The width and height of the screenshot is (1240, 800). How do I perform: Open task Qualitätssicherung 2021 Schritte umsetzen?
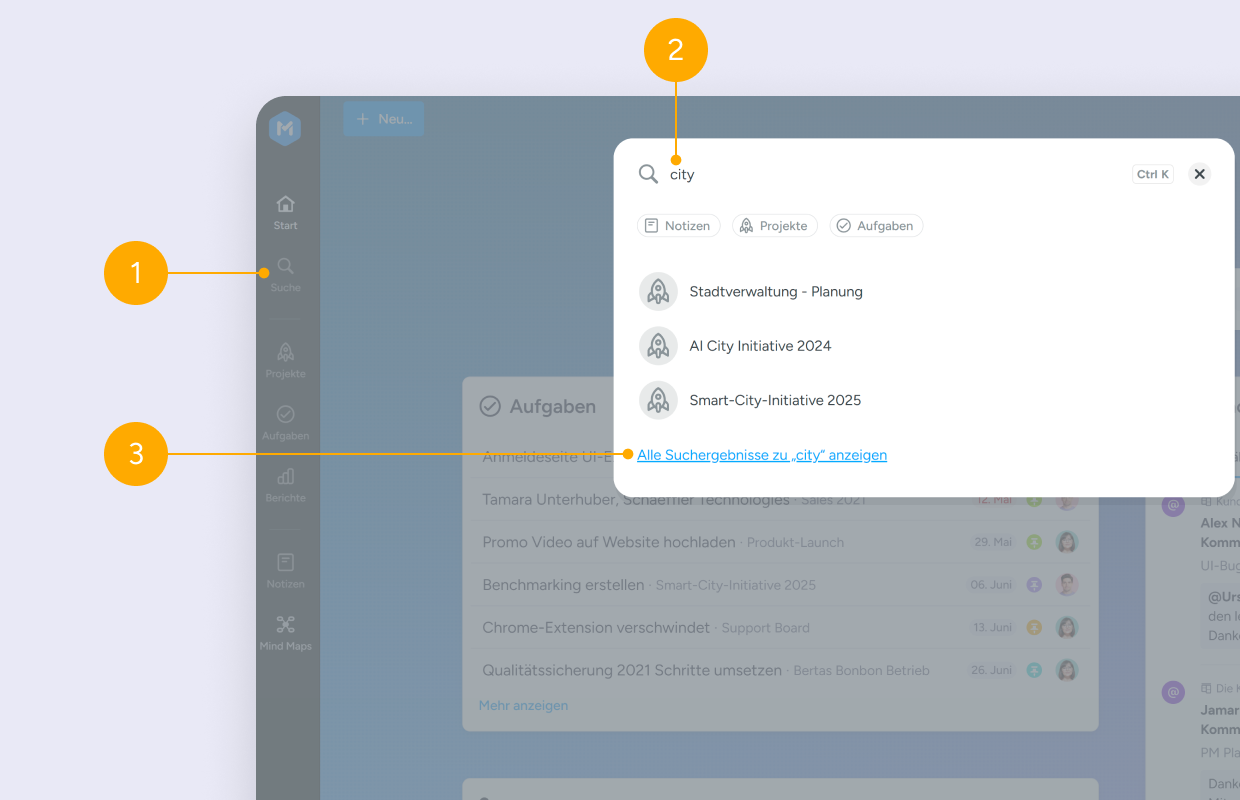(x=632, y=670)
